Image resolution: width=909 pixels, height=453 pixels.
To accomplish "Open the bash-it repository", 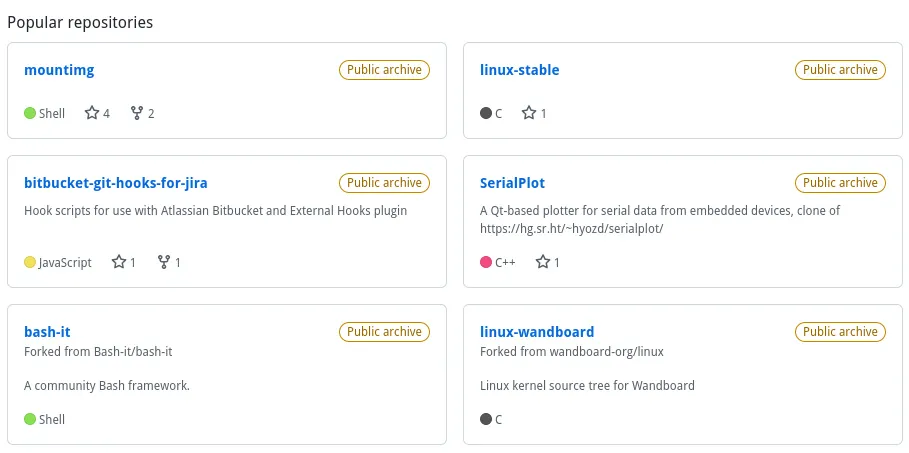I will click(x=47, y=332).
